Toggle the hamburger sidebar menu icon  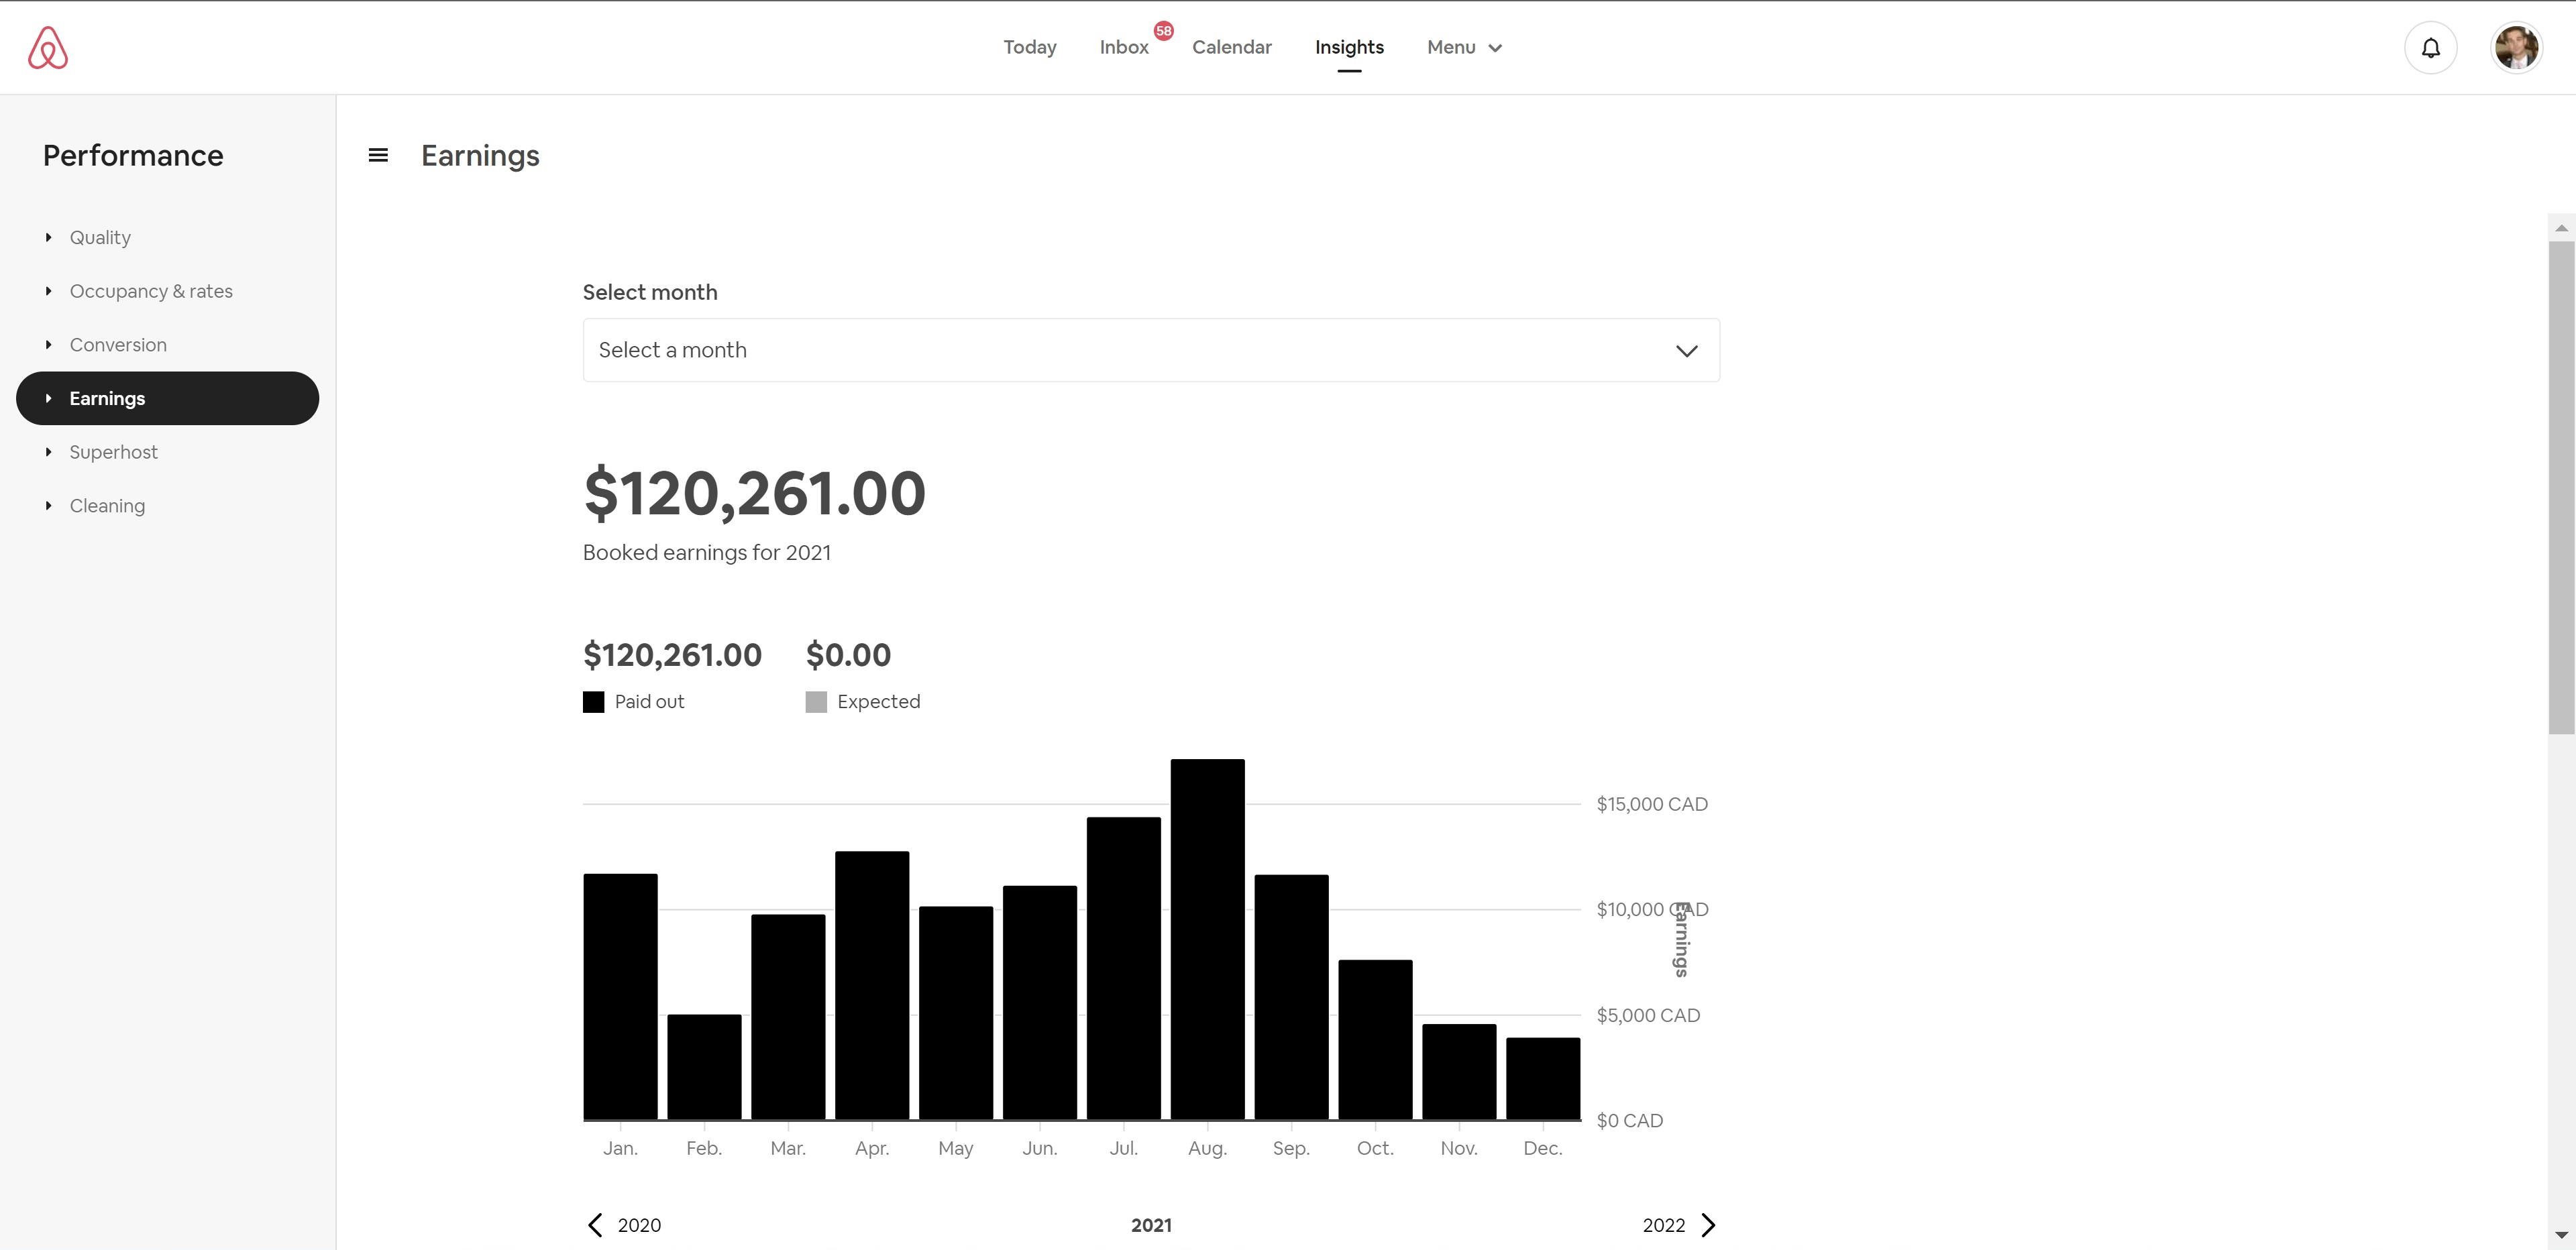point(378,155)
